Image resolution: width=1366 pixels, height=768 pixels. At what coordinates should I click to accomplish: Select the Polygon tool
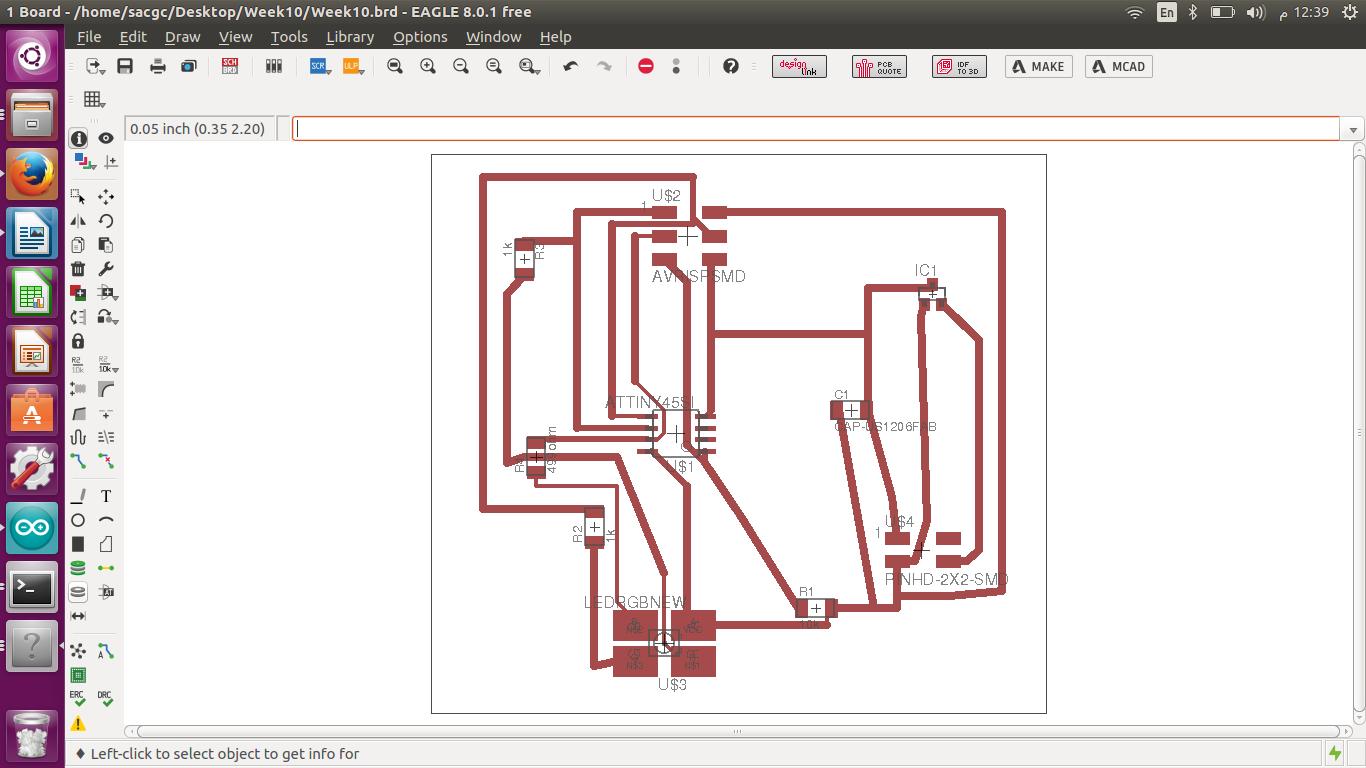(x=106, y=544)
